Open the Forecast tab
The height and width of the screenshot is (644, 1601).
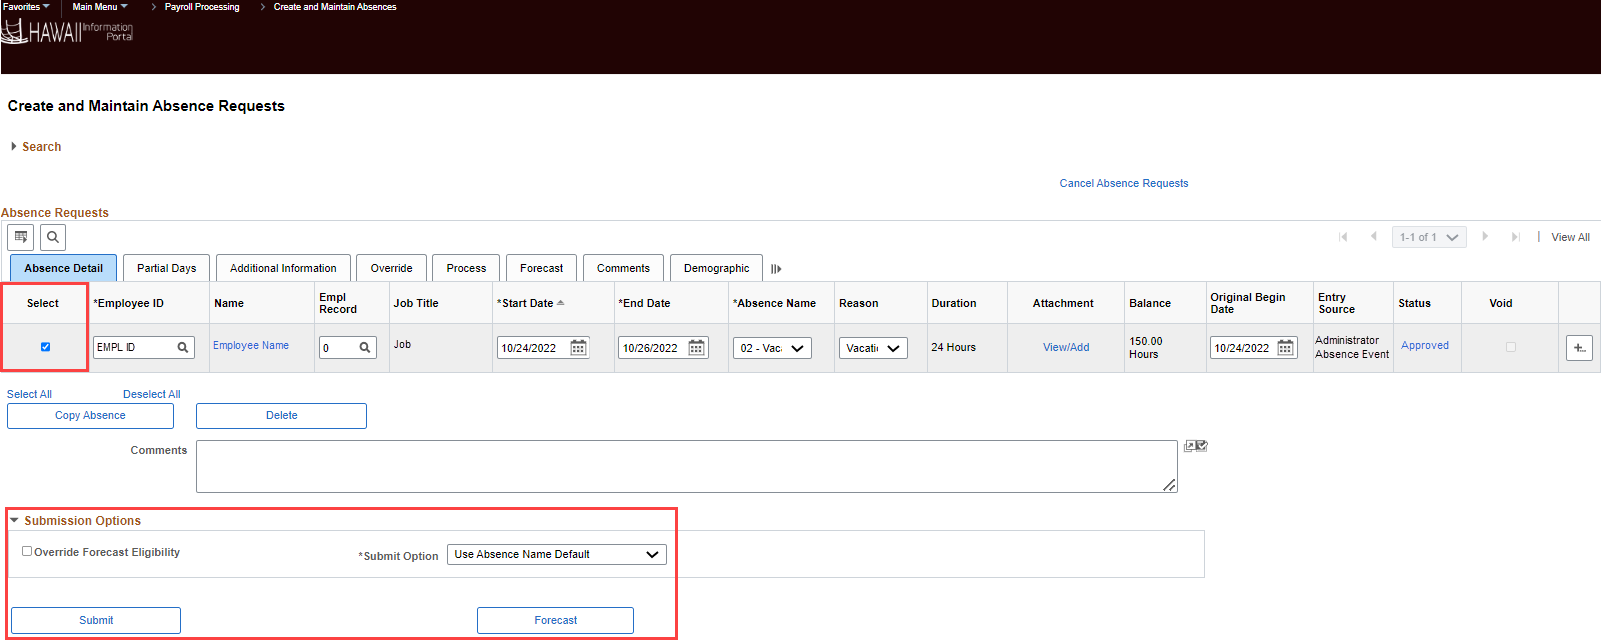pyautogui.click(x=541, y=268)
